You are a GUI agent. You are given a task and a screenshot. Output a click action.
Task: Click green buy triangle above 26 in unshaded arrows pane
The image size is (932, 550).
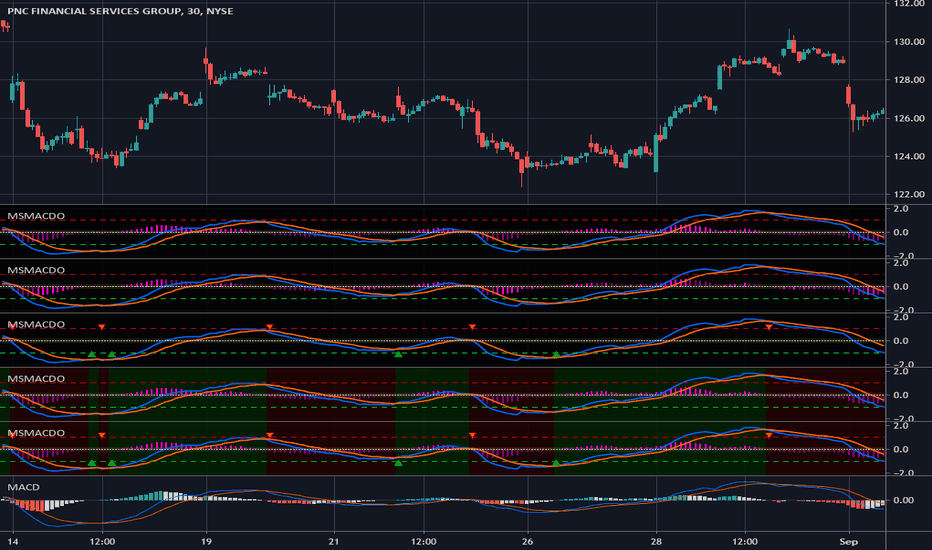coord(556,354)
